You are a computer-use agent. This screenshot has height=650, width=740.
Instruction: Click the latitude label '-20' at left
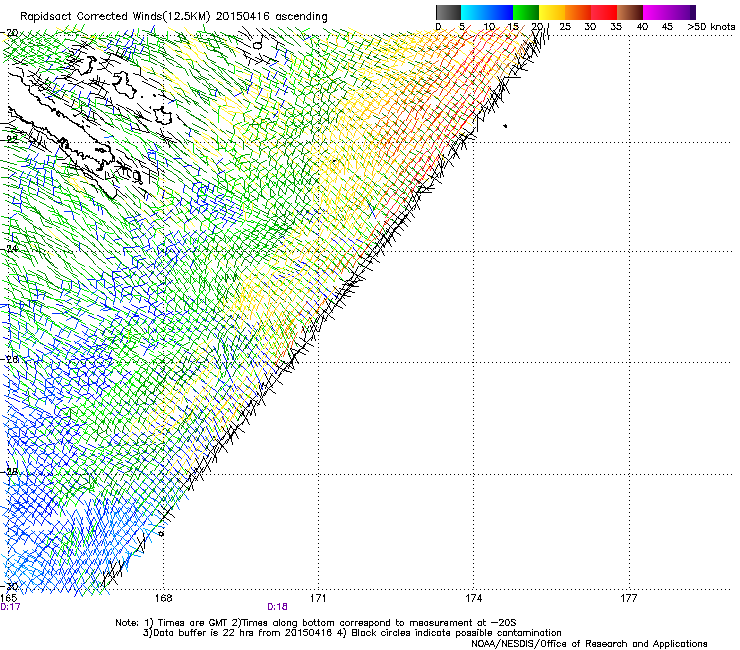pos(9,33)
